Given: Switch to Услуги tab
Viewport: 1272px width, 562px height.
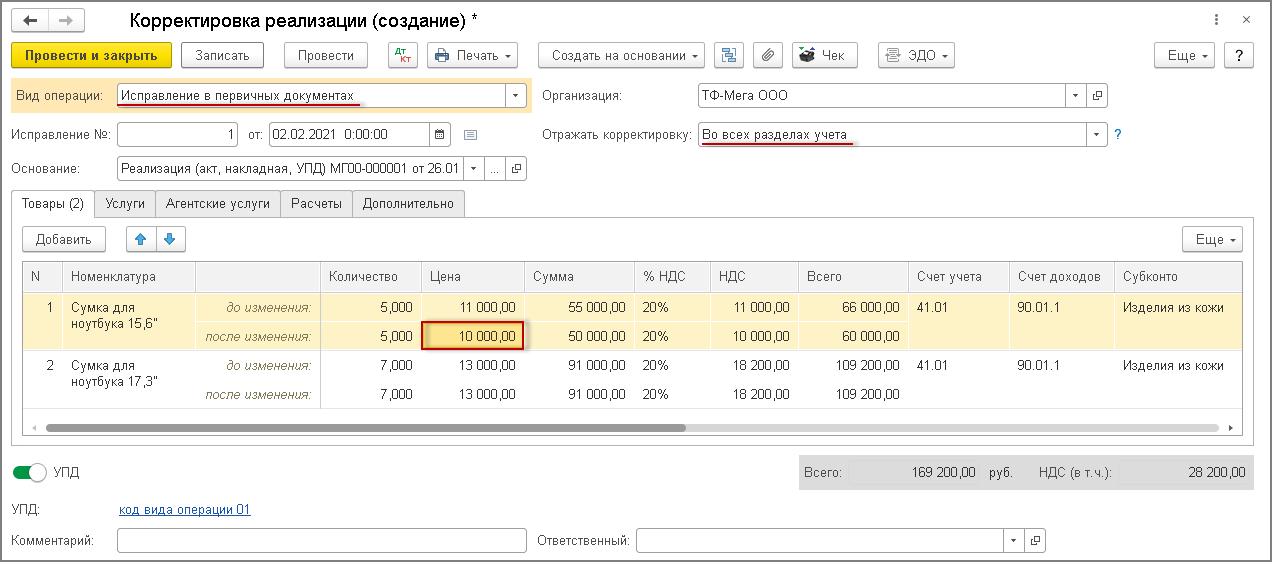Looking at the screenshot, I should point(125,204).
